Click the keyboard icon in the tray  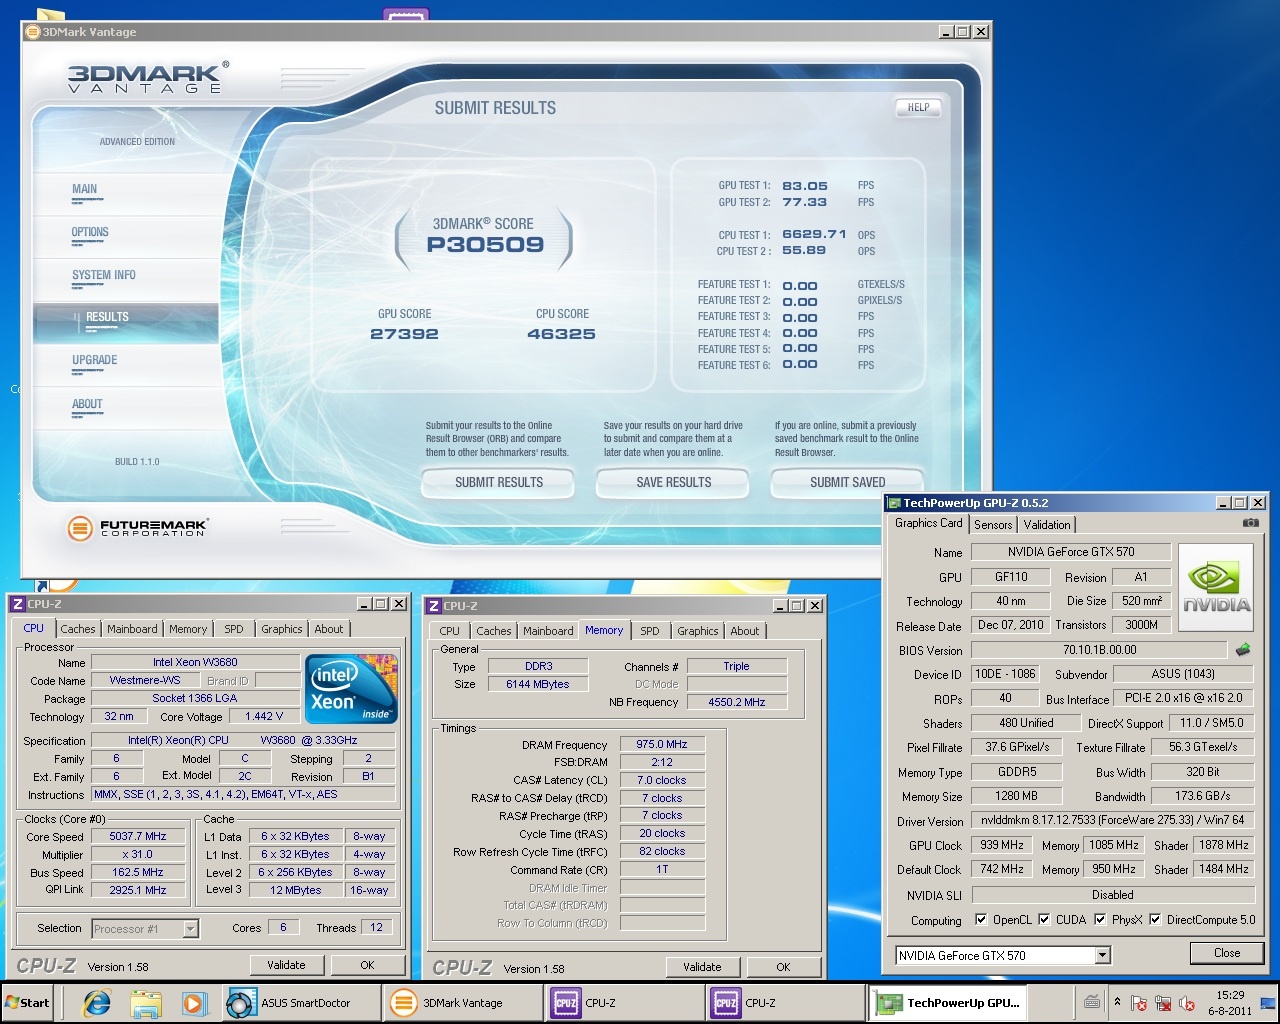click(1091, 1002)
